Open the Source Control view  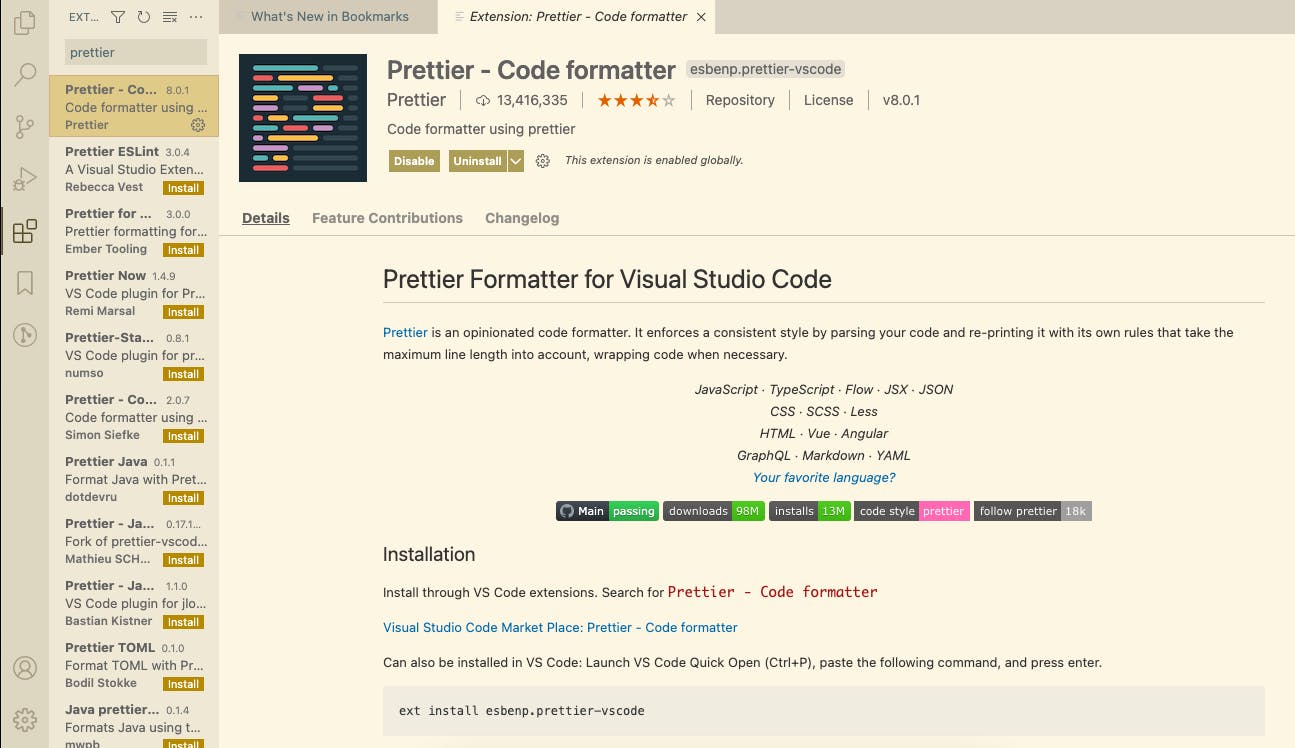(25, 127)
